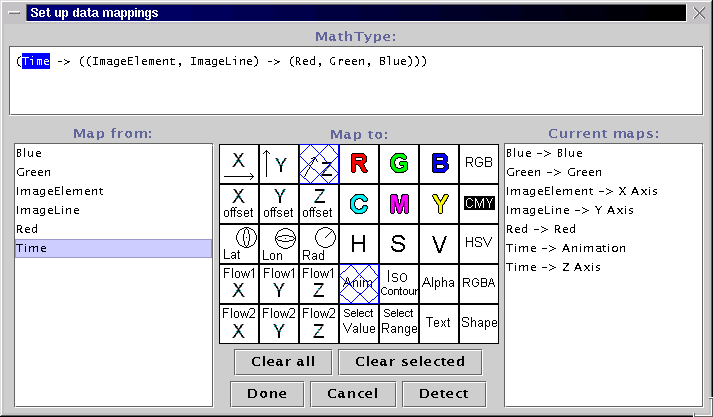Select the RGB mapping icon
The height and width of the screenshot is (417, 713).
tap(479, 164)
